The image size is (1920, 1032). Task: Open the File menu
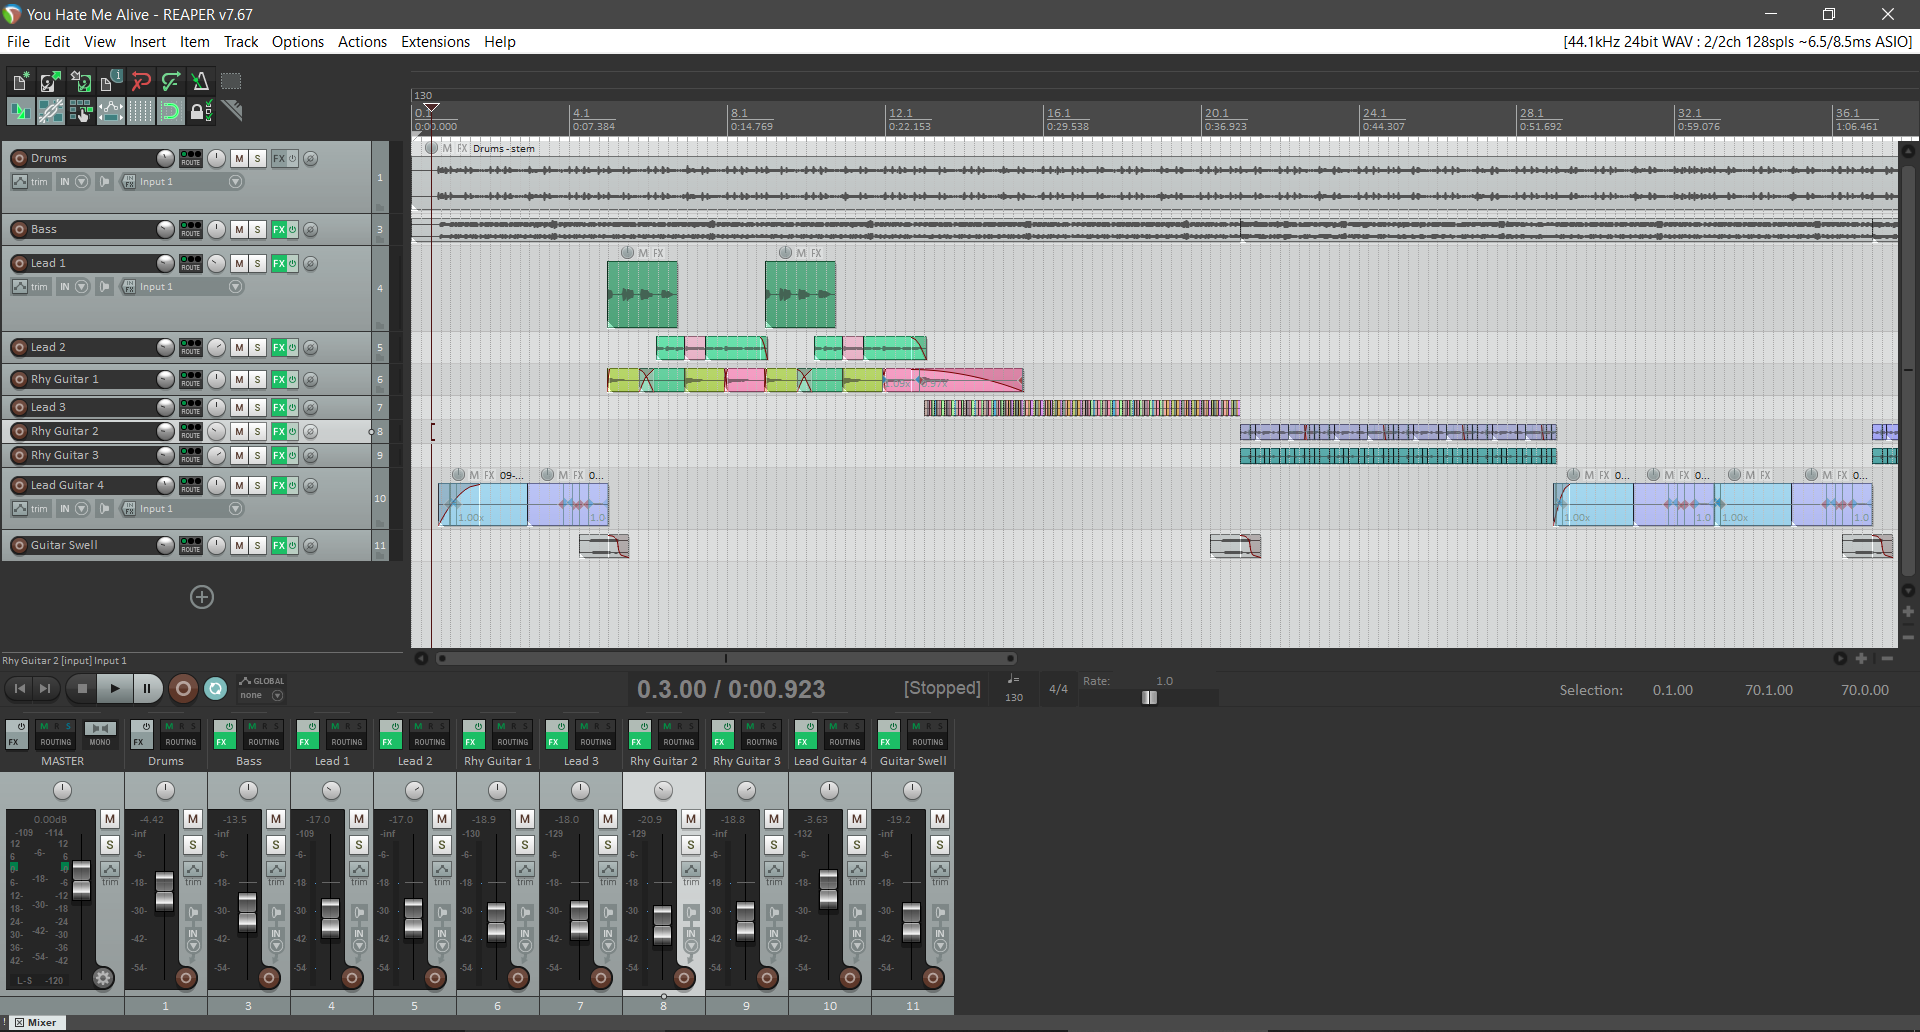coord(18,42)
